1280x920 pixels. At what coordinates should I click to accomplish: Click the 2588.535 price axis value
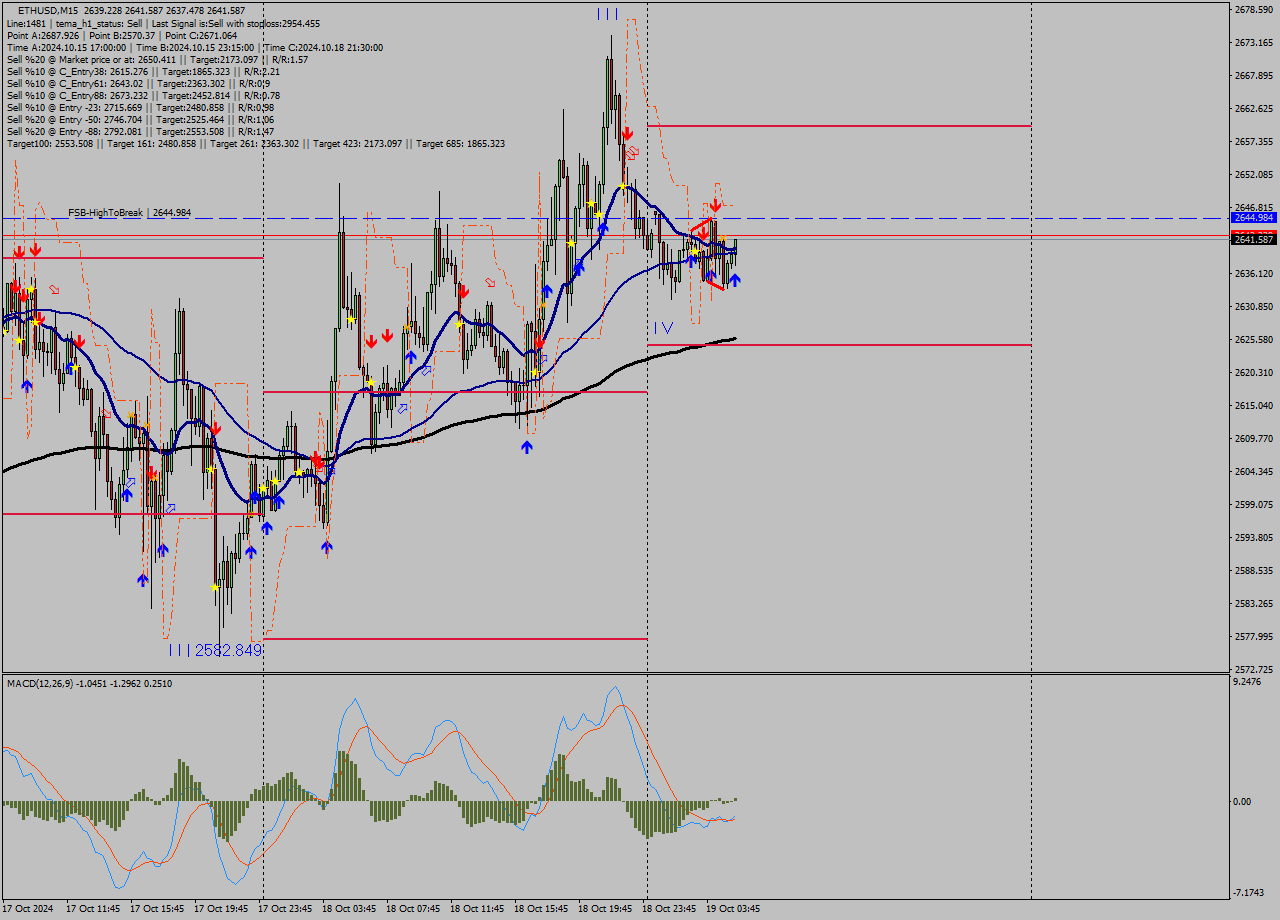click(x=1254, y=571)
